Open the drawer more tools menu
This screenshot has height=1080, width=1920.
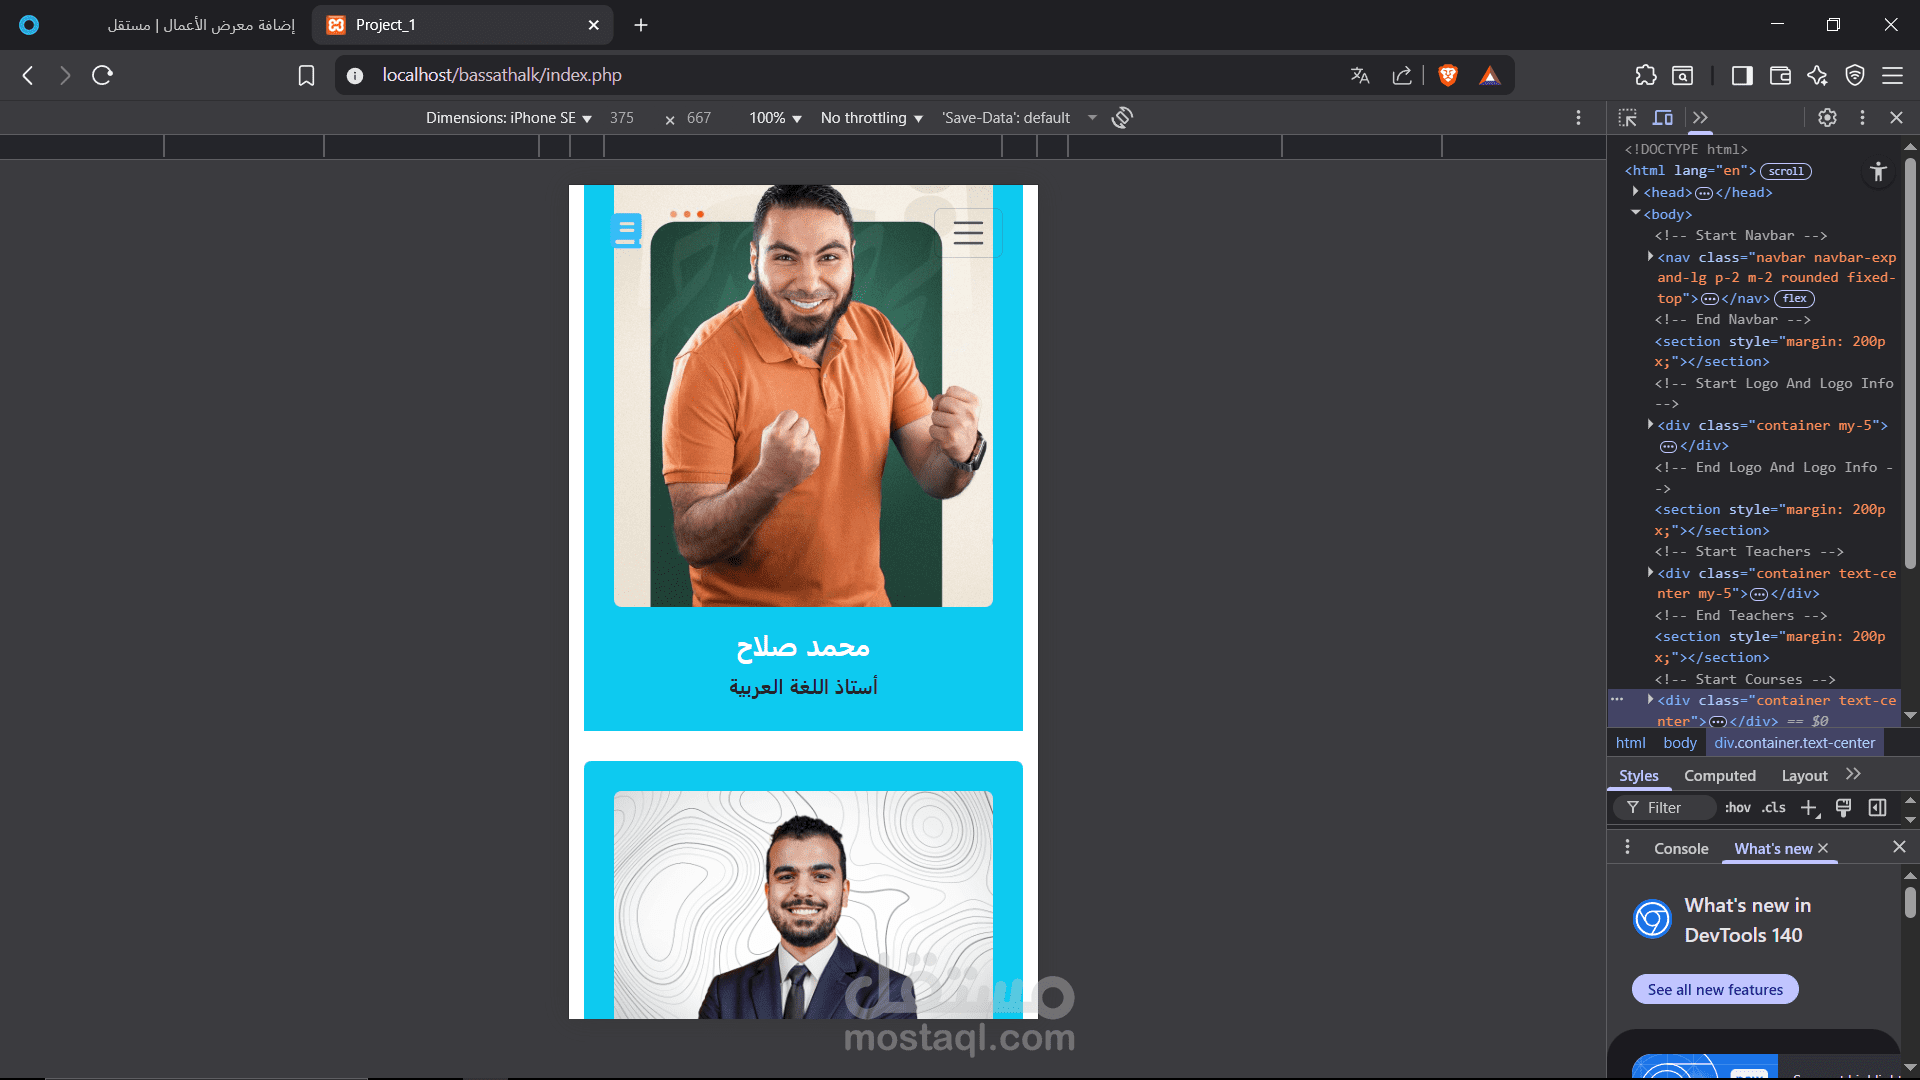(x=1628, y=848)
